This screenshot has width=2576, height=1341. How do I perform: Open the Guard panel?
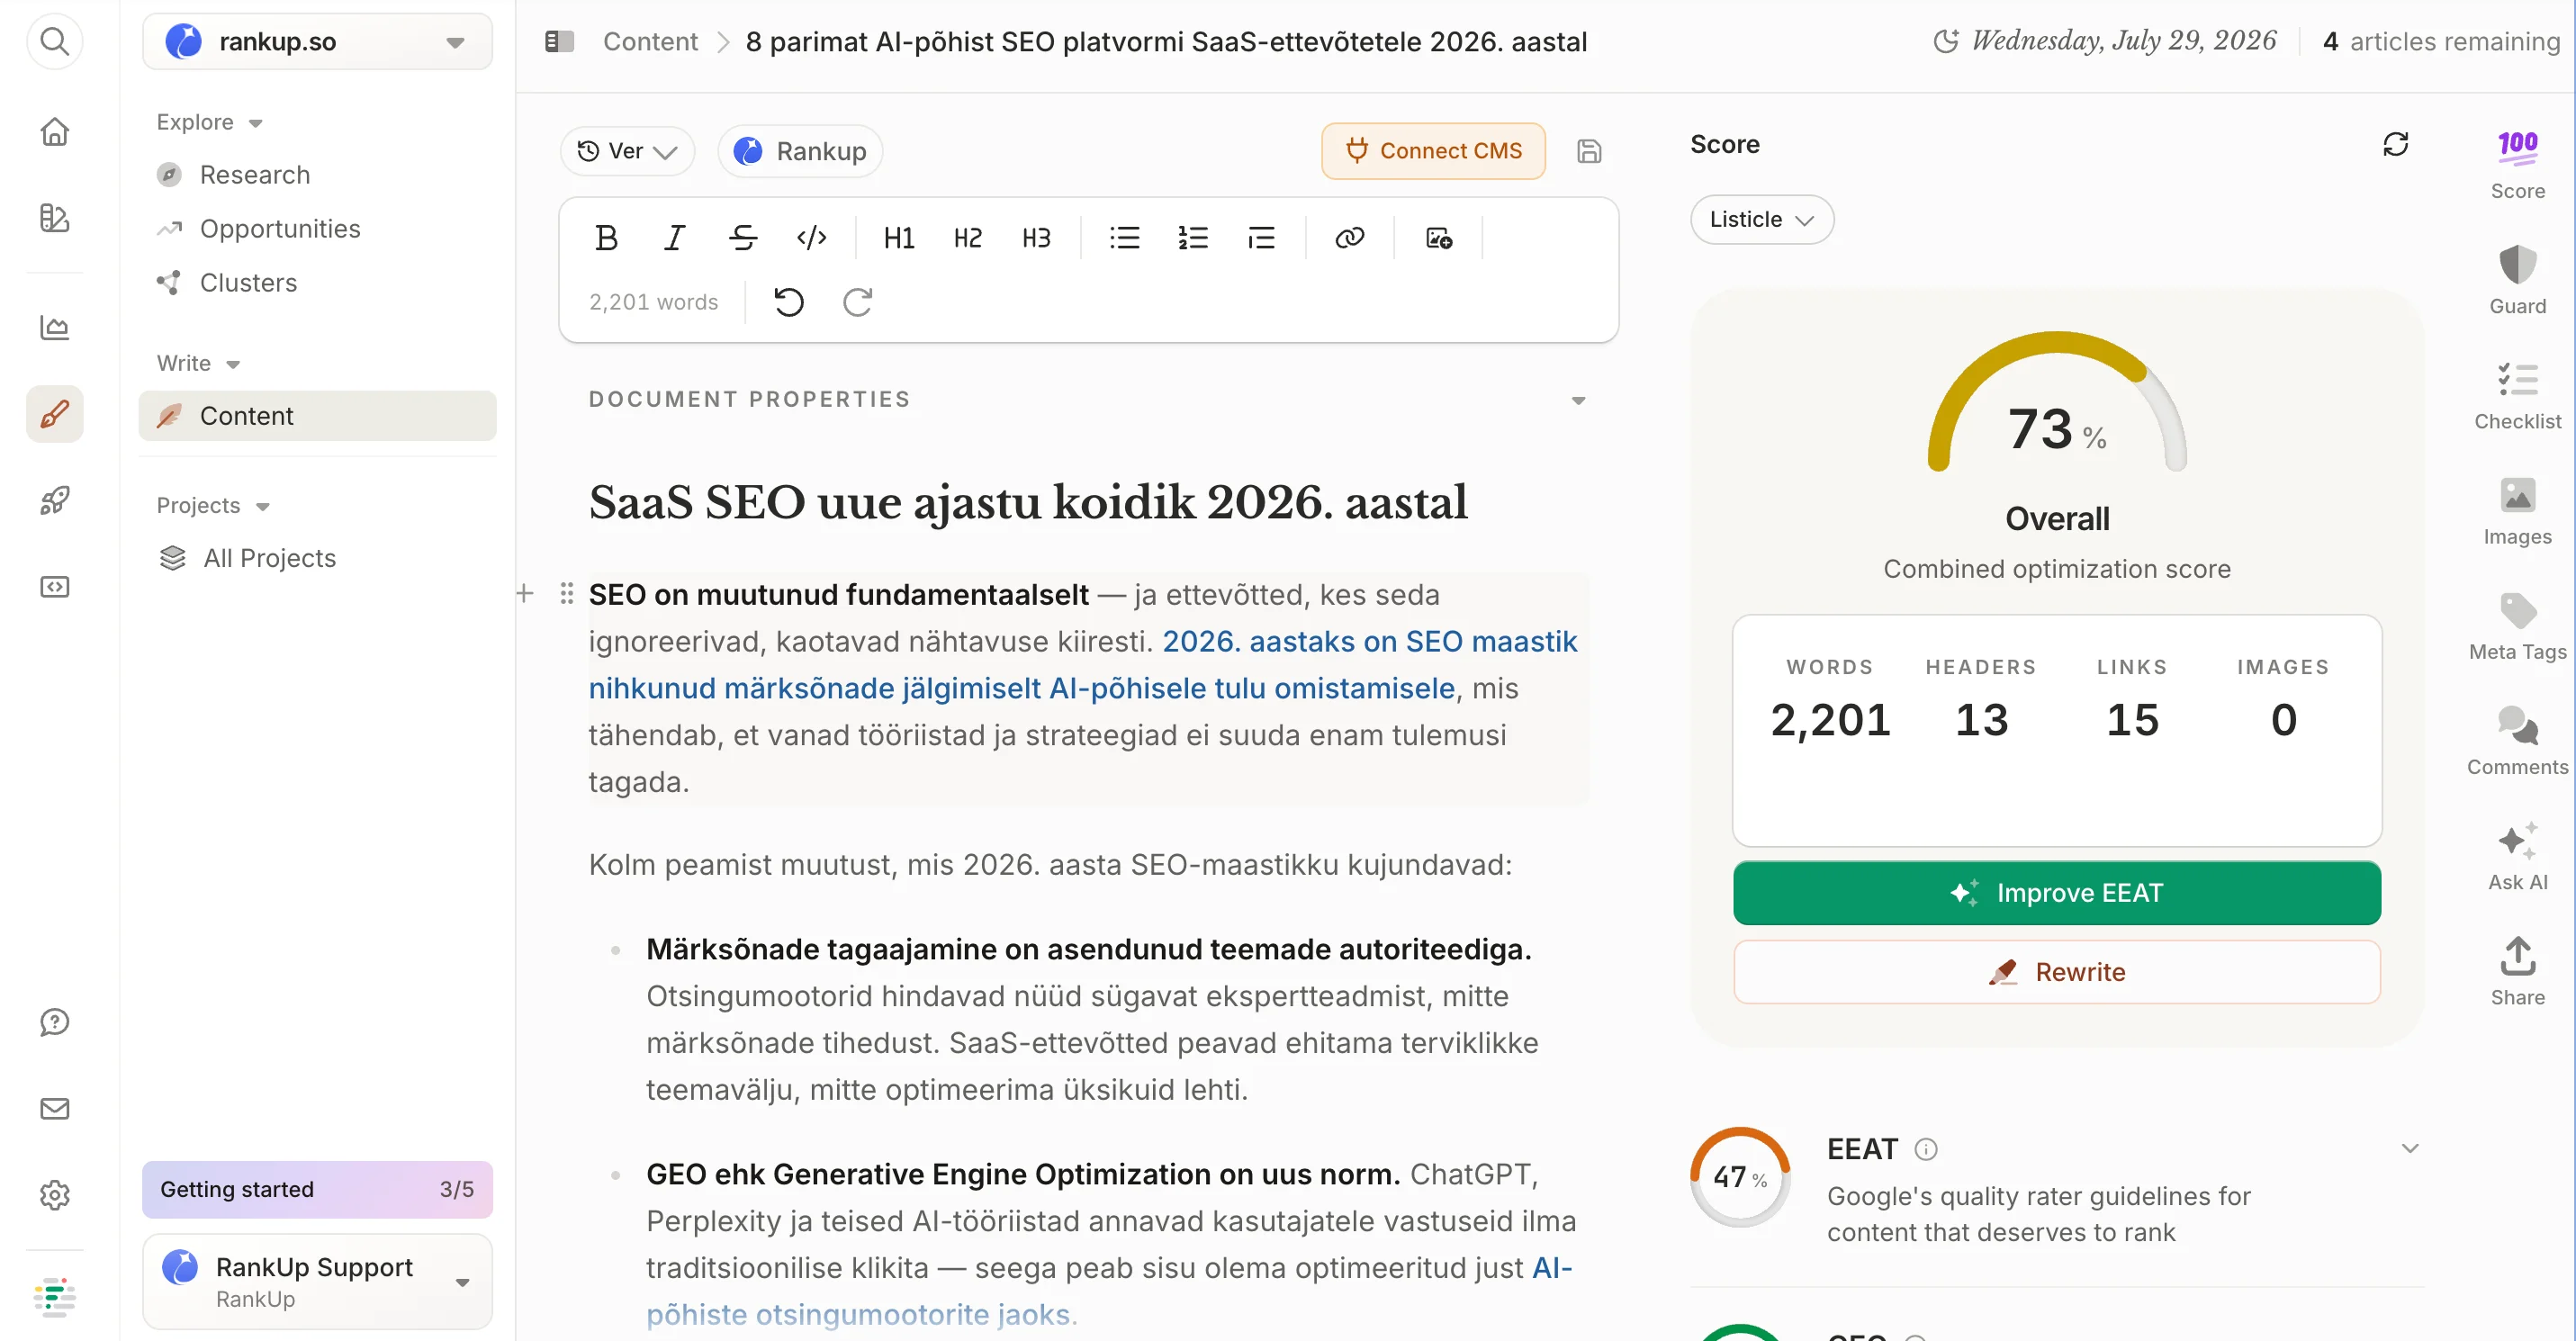coord(2517,279)
